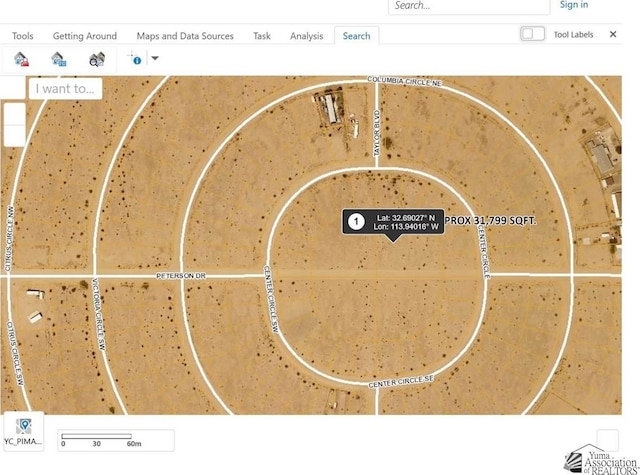Click the CENTER CIRCLE SE label
This screenshot has width=640, height=475.
(x=401, y=382)
